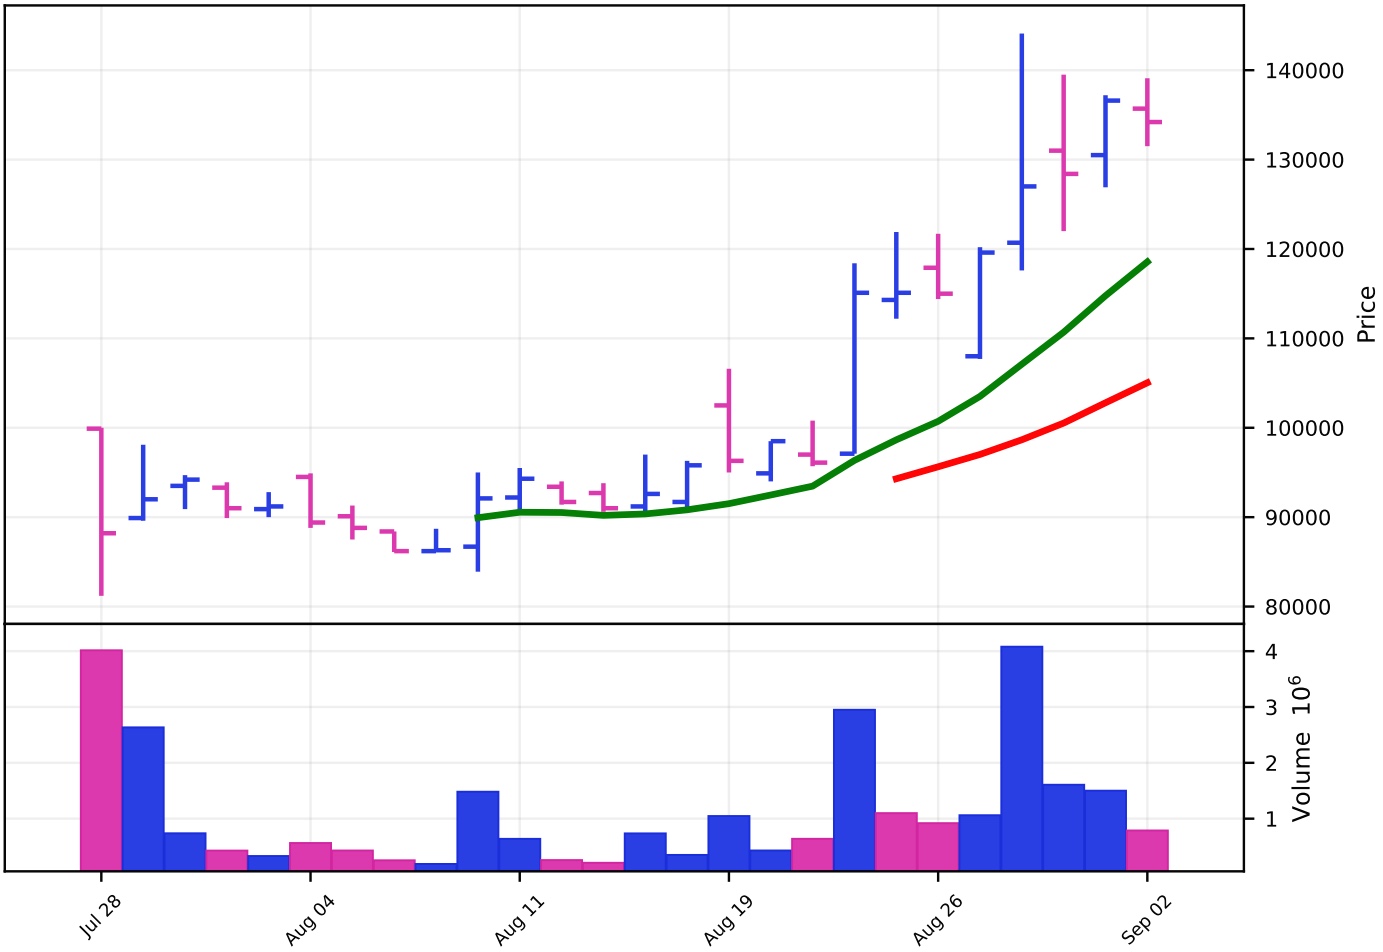Click the Aug 19 date label

(x=727, y=920)
